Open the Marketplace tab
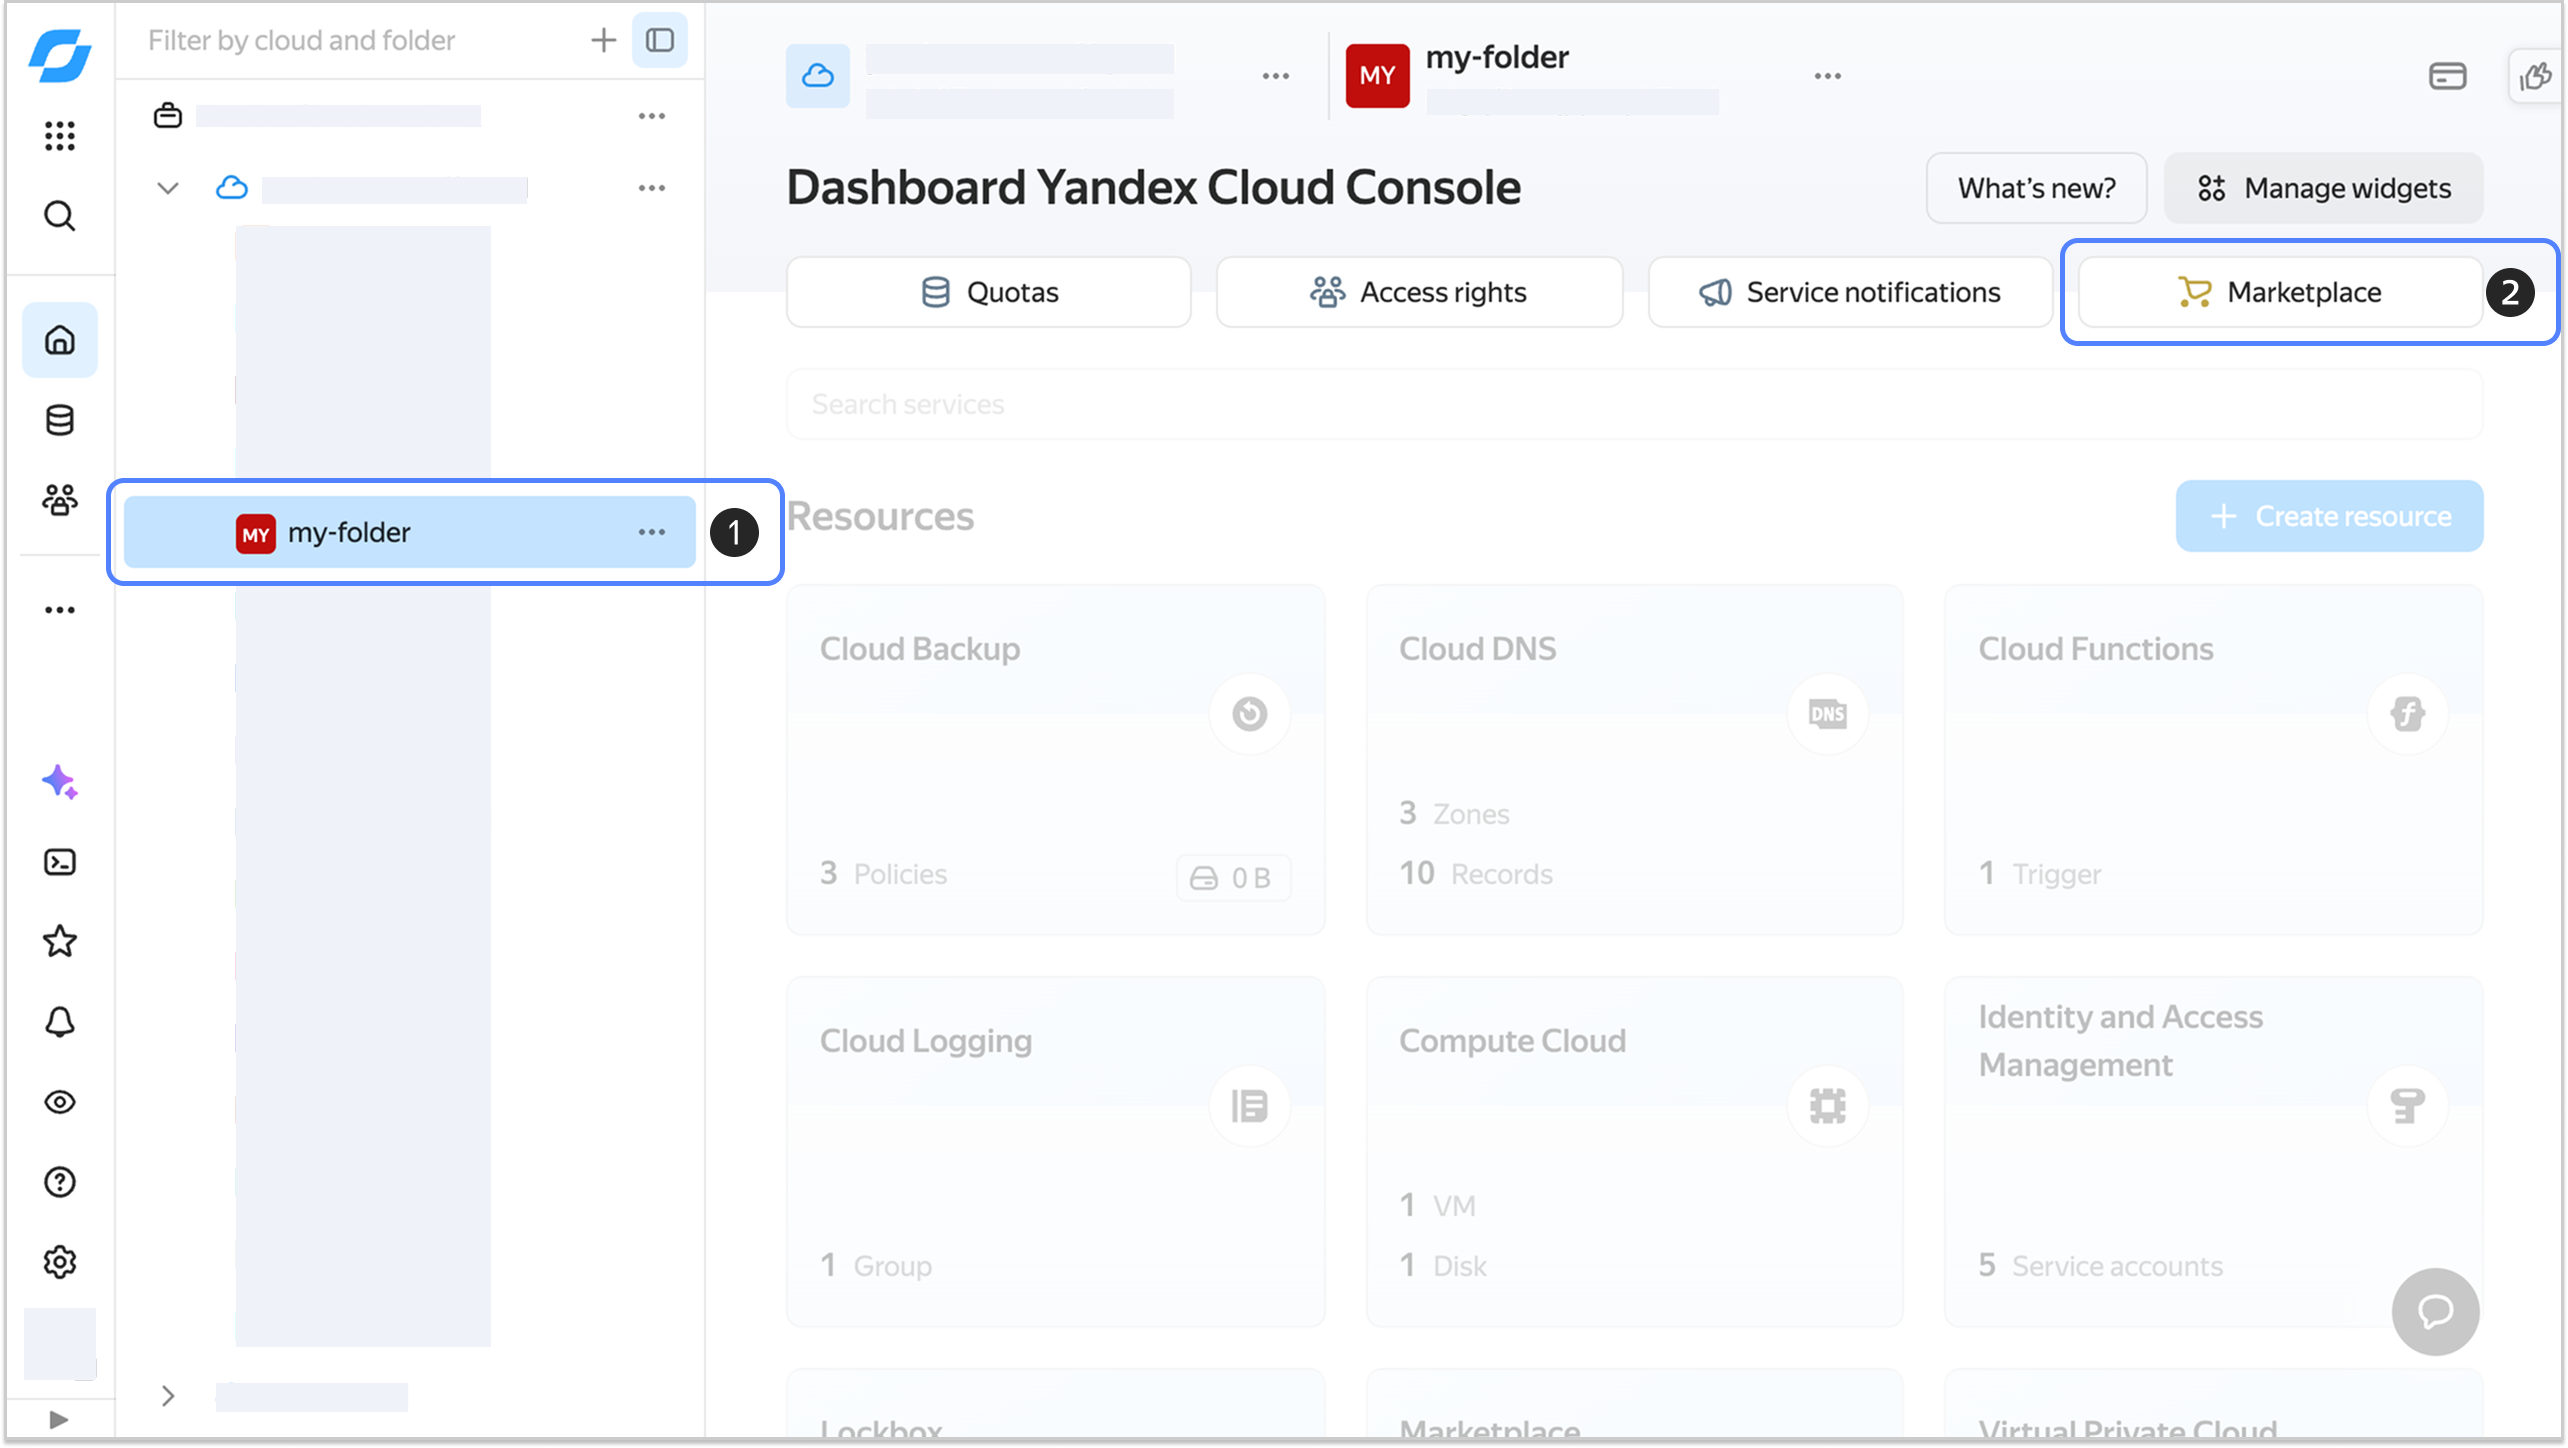The height and width of the screenshot is (1448, 2568). (2280, 292)
